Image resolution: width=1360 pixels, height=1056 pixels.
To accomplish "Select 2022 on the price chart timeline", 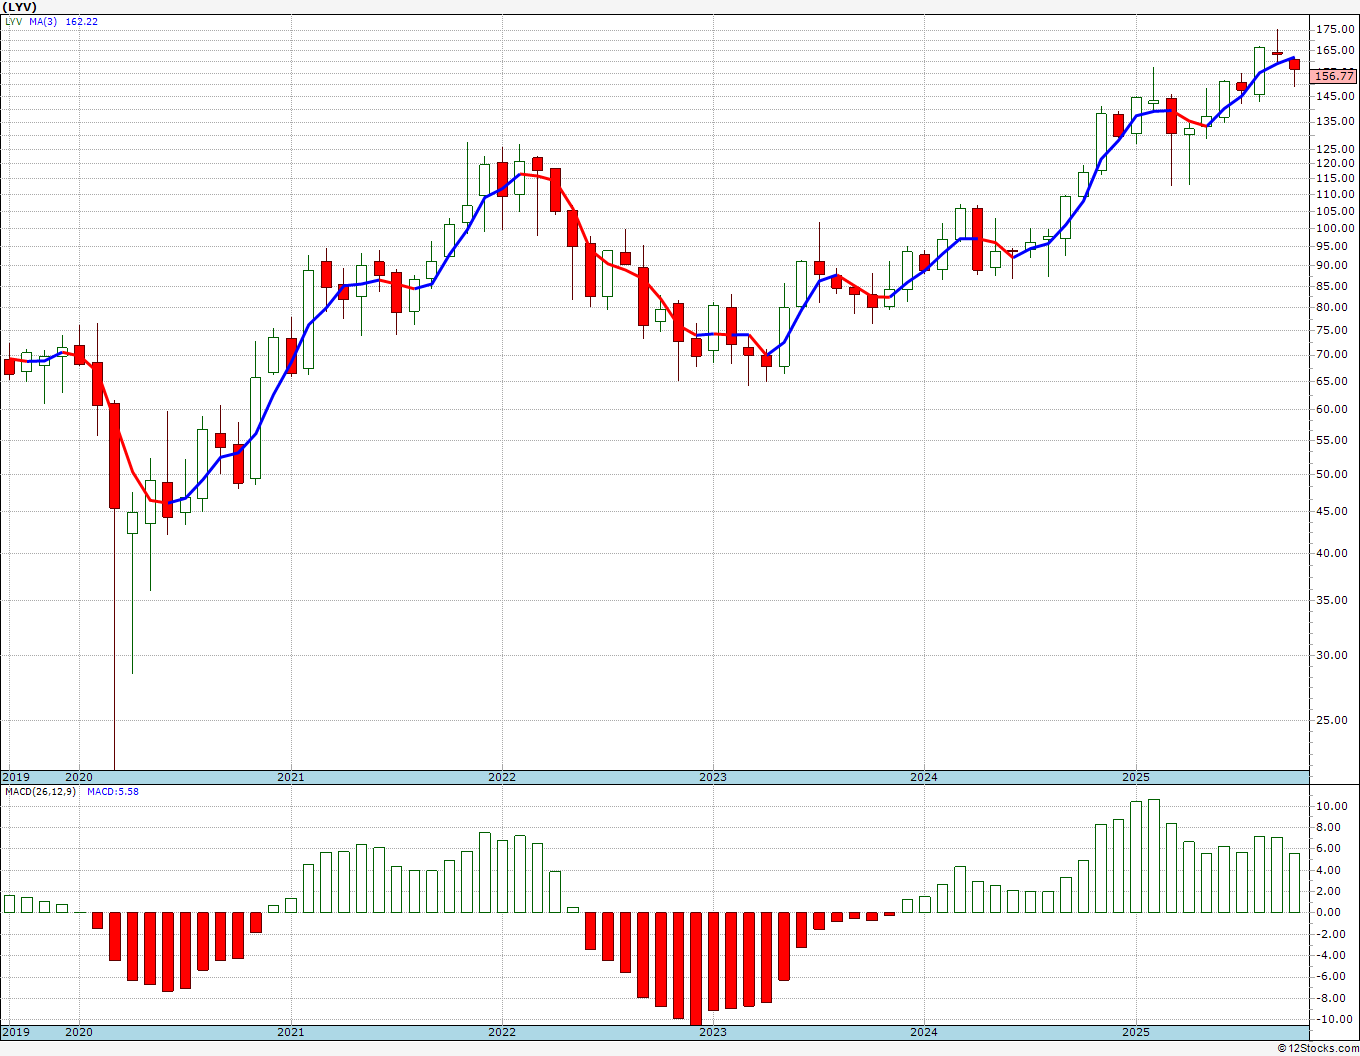I will [x=501, y=777].
